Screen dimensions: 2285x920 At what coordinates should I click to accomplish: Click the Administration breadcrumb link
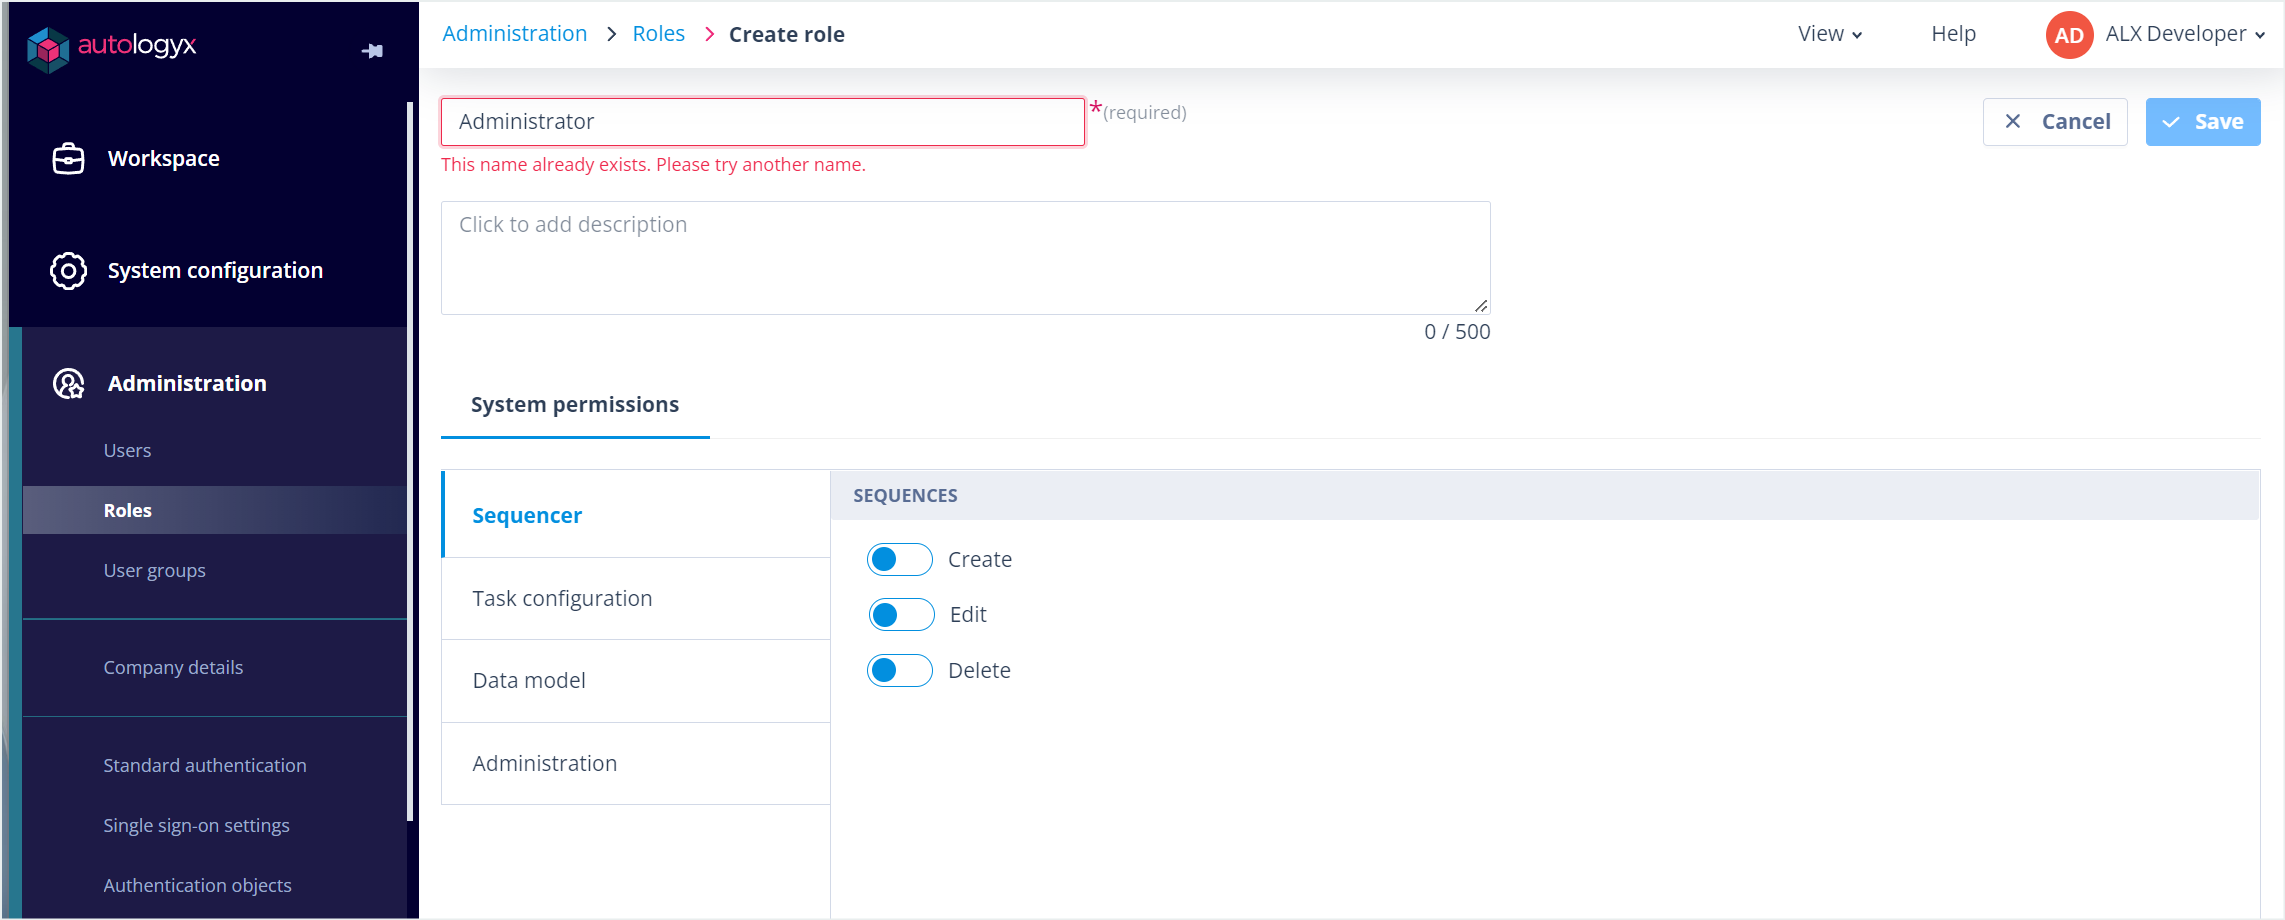(x=514, y=34)
